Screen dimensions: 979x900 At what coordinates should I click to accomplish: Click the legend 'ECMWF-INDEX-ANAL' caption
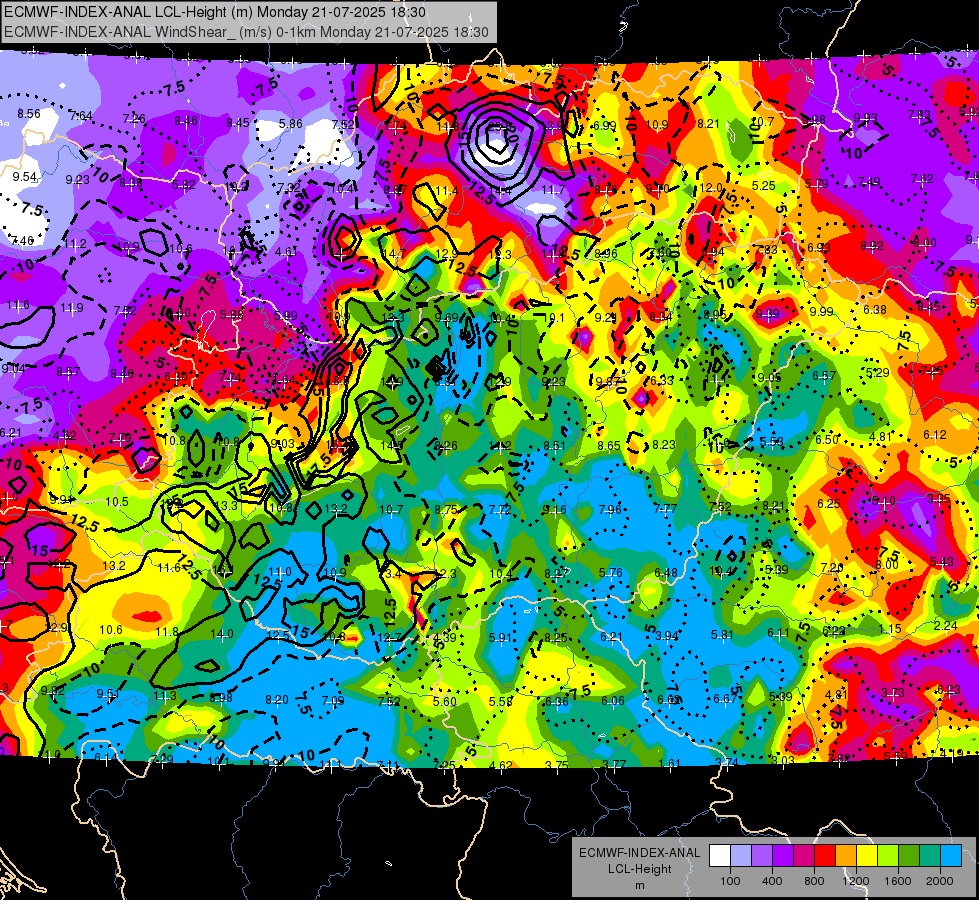point(639,853)
